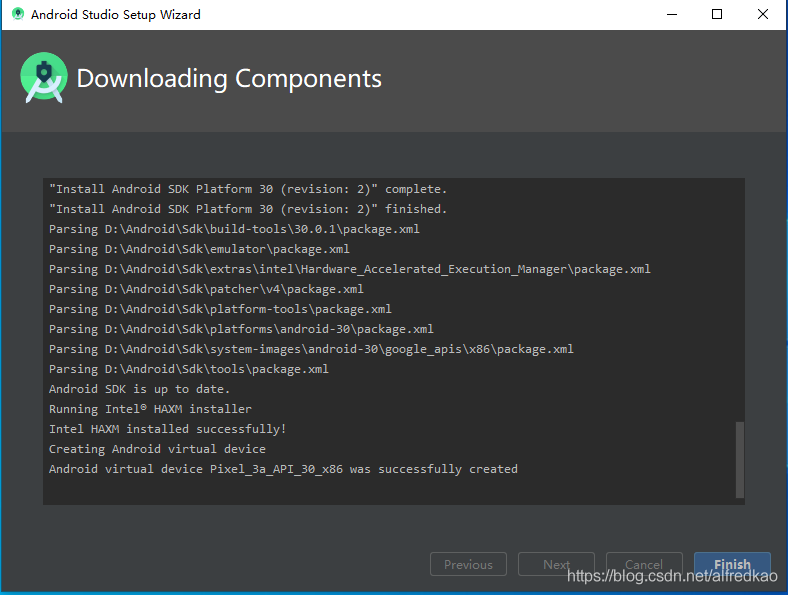Click the log panel vertical scrollbar thumb
The image size is (788, 595).
pos(740,460)
